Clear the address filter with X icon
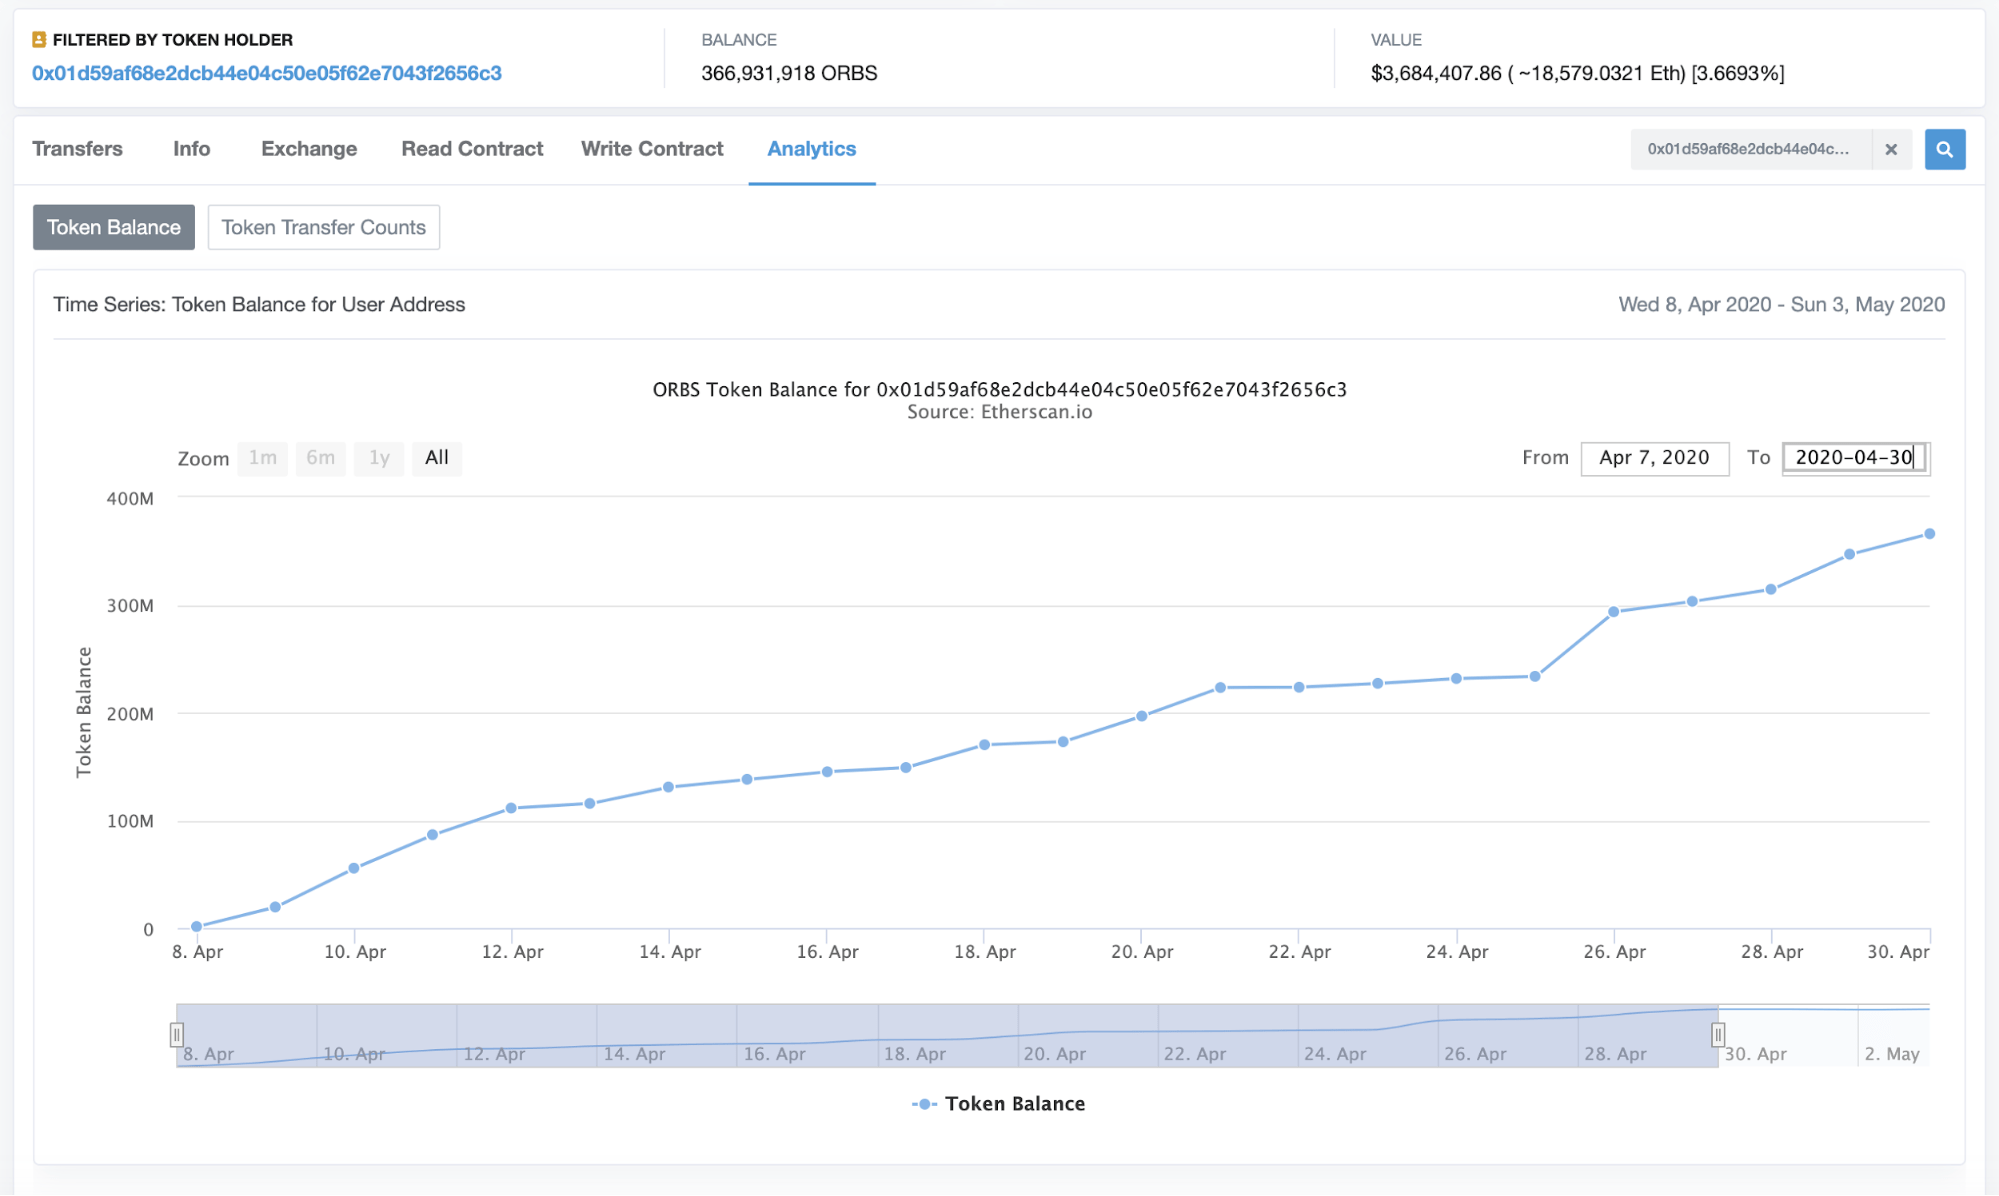Image resolution: width=1999 pixels, height=1196 pixels. (1890, 149)
